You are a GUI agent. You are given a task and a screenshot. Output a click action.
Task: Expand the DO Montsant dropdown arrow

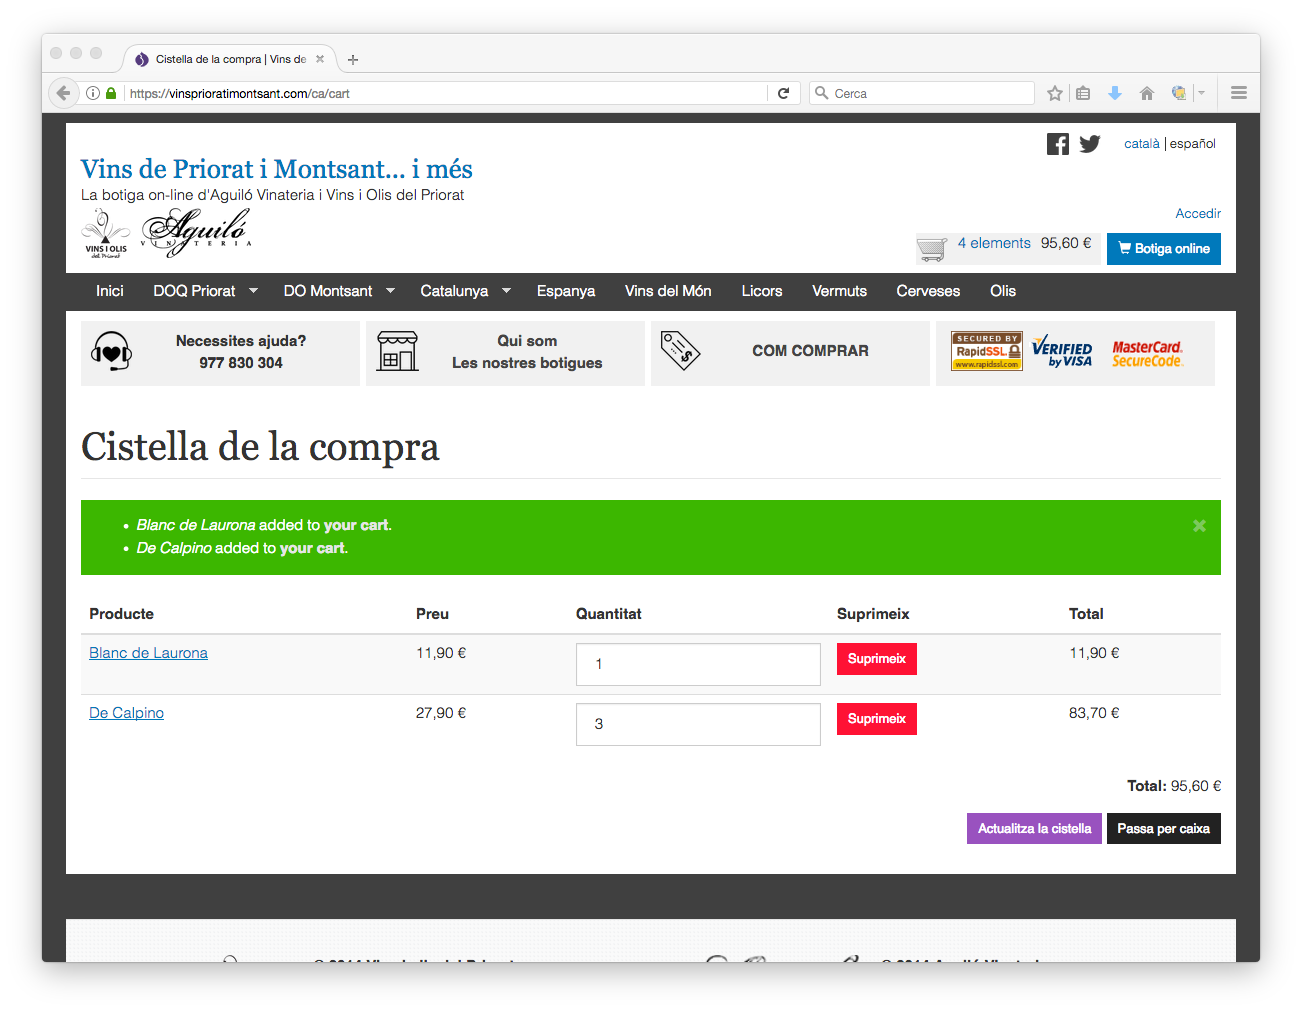[390, 291]
